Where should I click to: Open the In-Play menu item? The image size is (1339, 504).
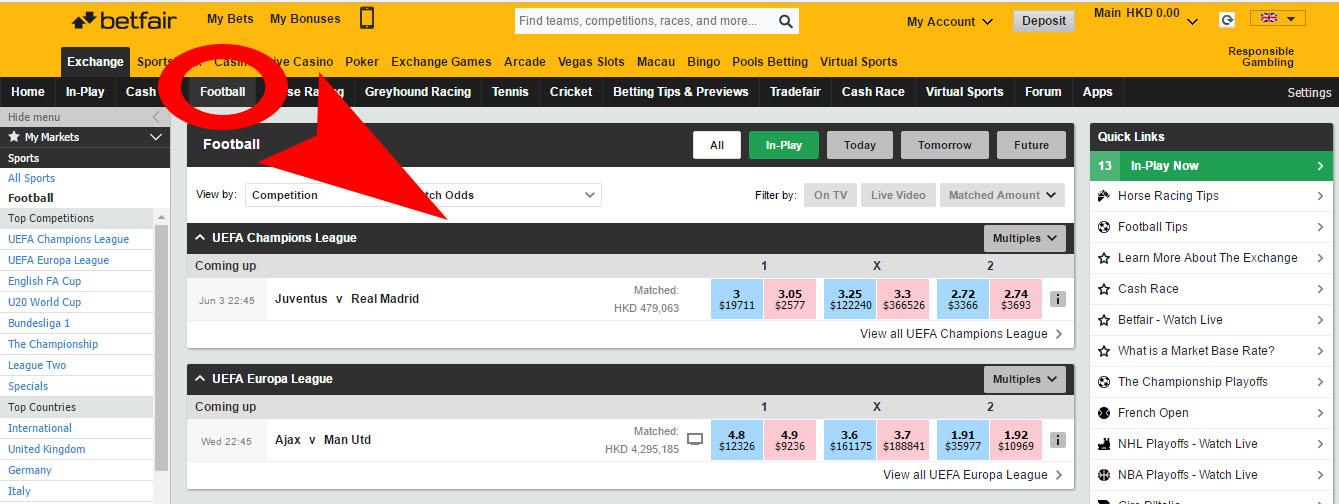click(x=85, y=91)
